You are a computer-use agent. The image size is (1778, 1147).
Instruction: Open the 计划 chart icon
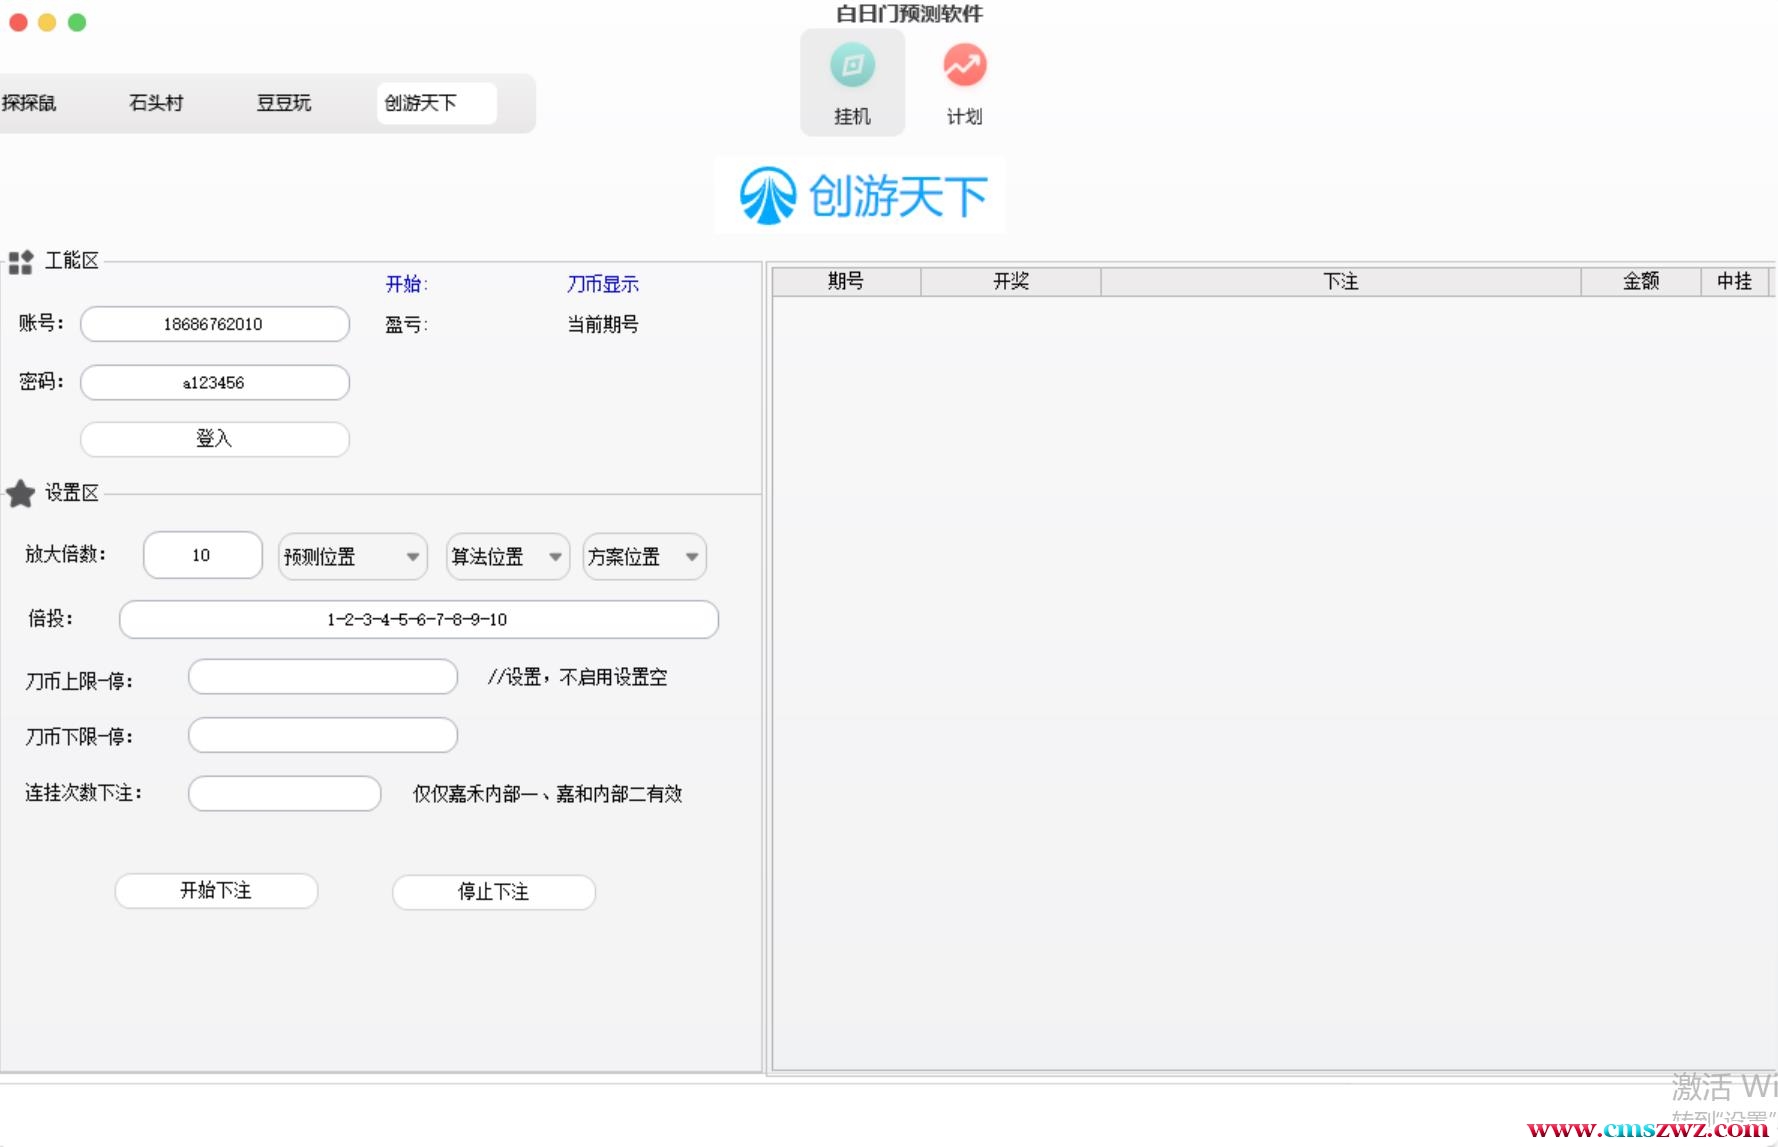click(964, 67)
